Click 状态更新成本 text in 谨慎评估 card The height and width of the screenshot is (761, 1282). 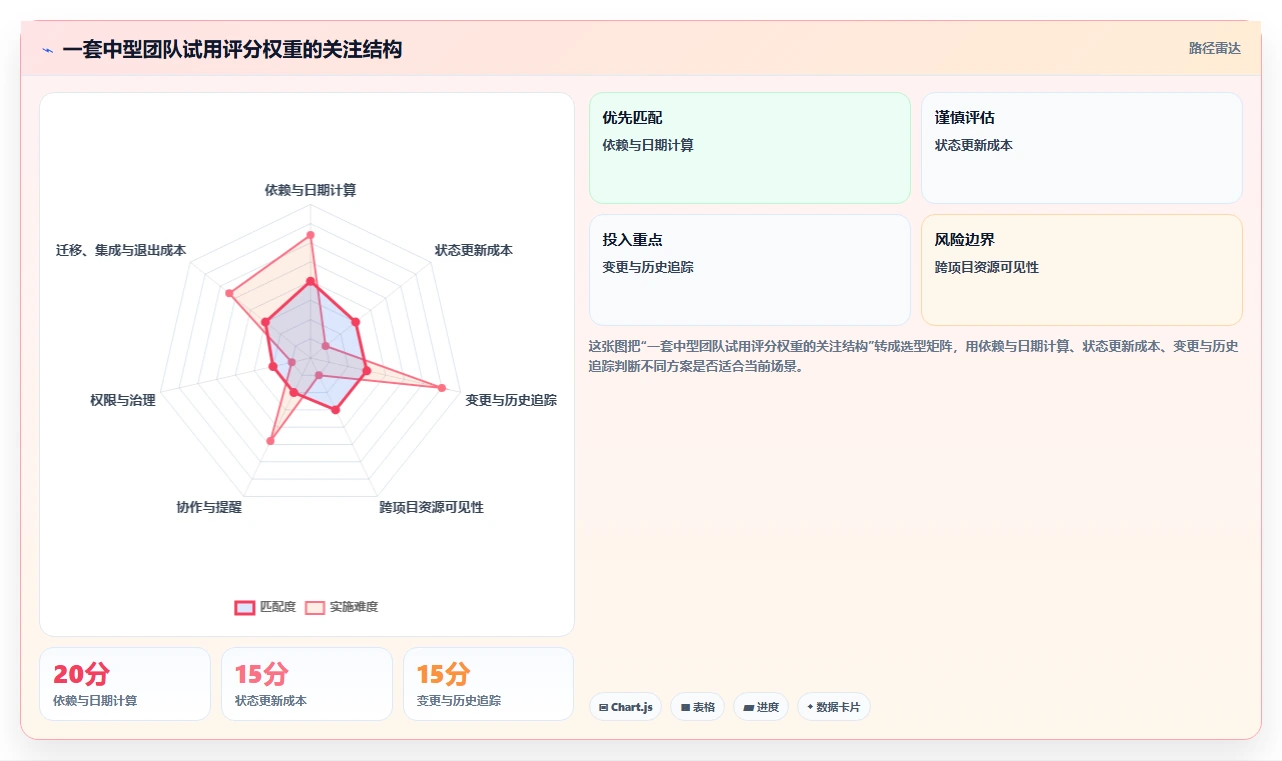coord(974,145)
